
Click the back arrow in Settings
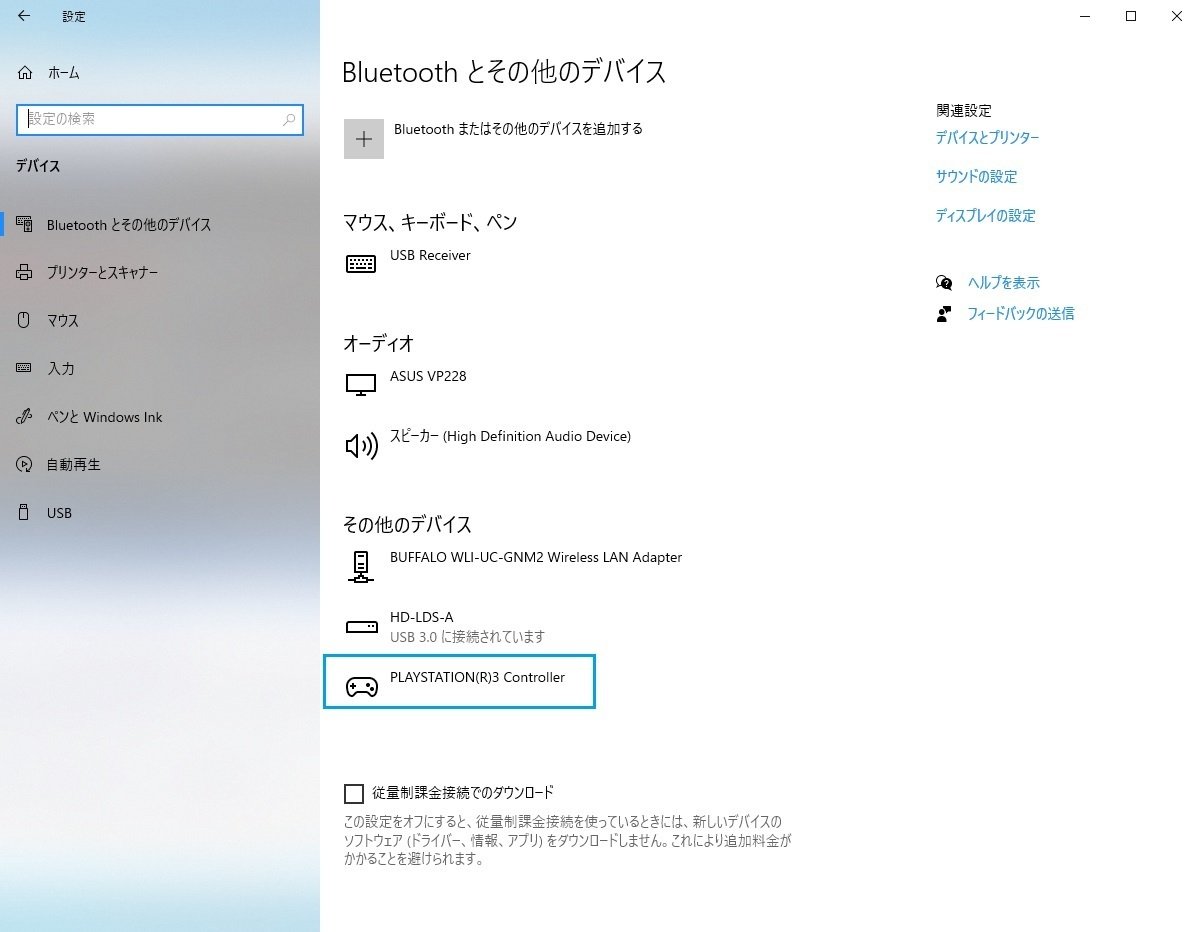pos(24,16)
